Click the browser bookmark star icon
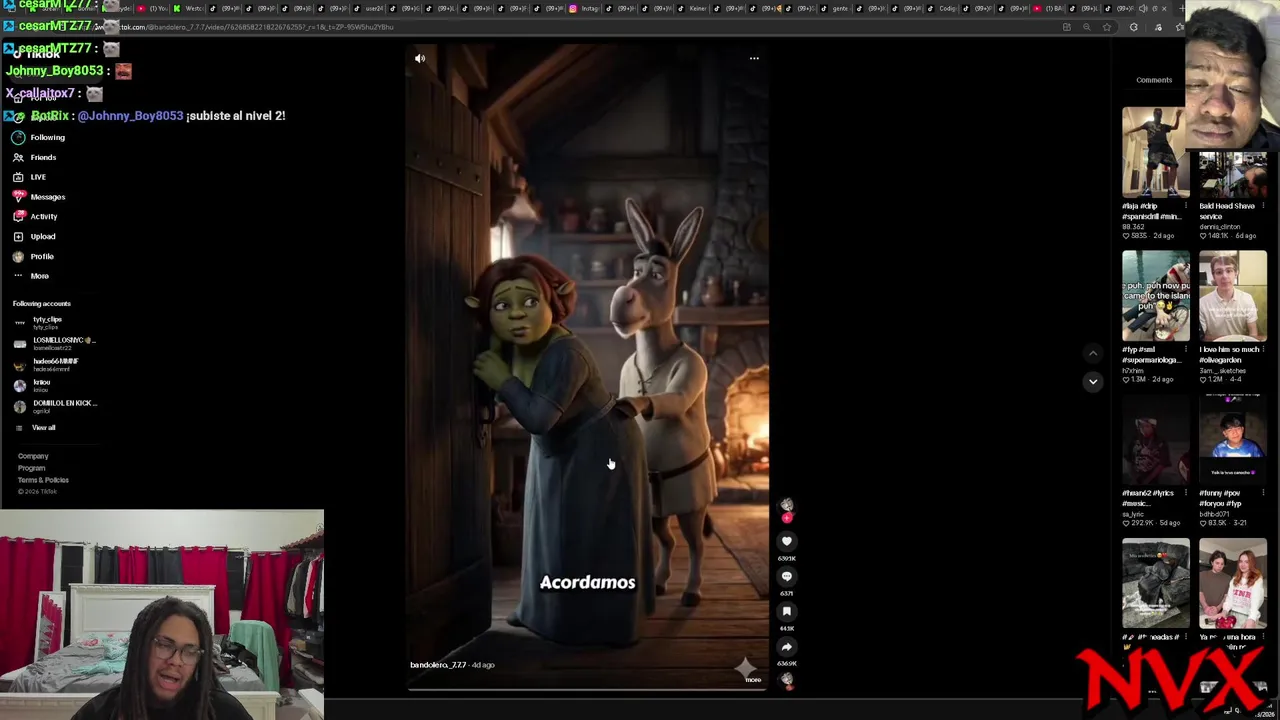The image size is (1280, 720). [x=1107, y=27]
